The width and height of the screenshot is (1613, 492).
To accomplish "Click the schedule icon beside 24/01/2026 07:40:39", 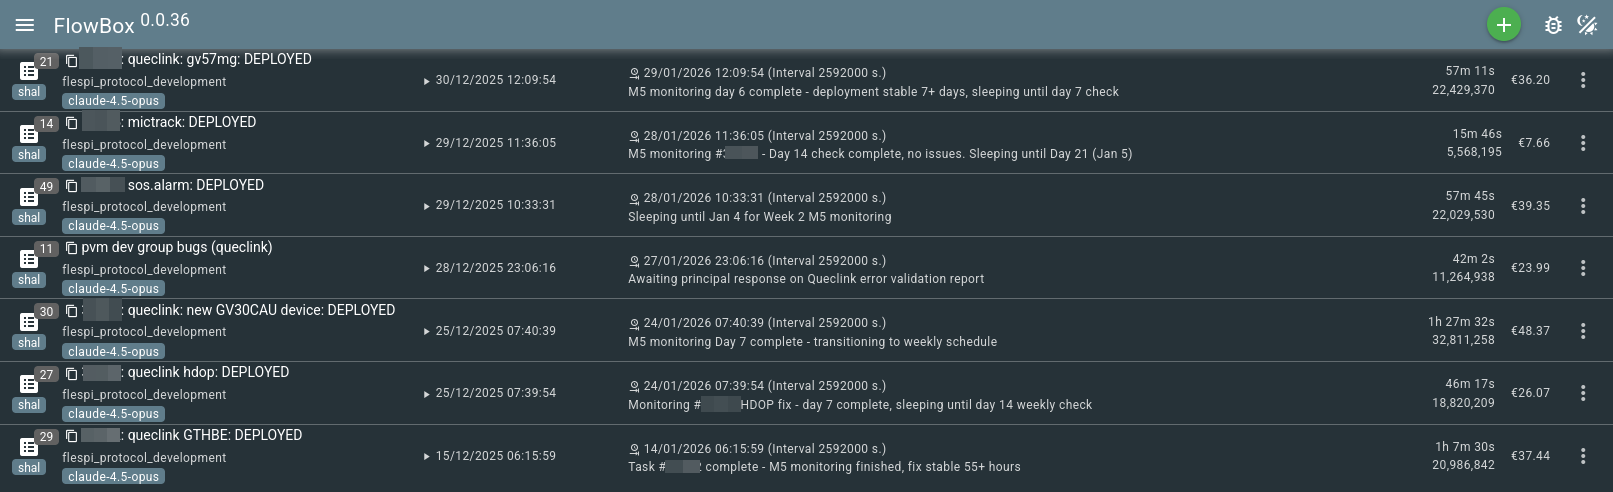I will 634,324.
